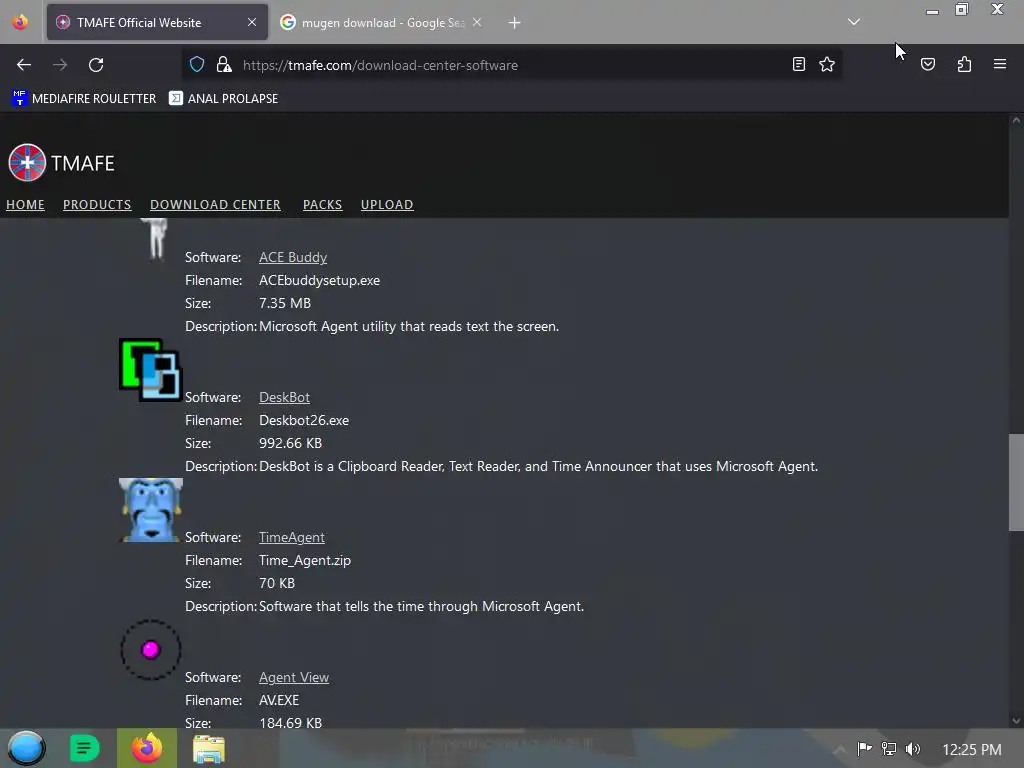Open the DOWNLOAD CENTER navigation link
The height and width of the screenshot is (768, 1024).
216,204
